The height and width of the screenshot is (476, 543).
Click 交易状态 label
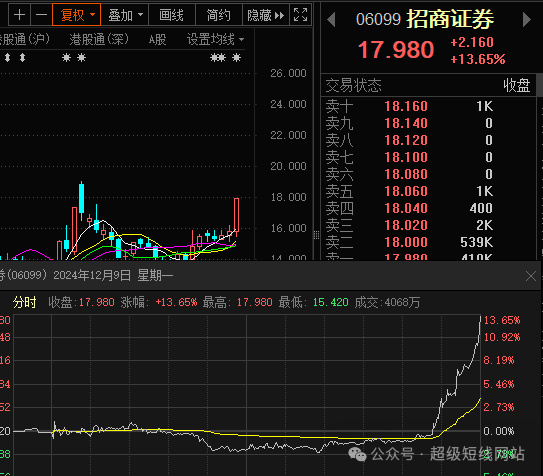coord(354,85)
